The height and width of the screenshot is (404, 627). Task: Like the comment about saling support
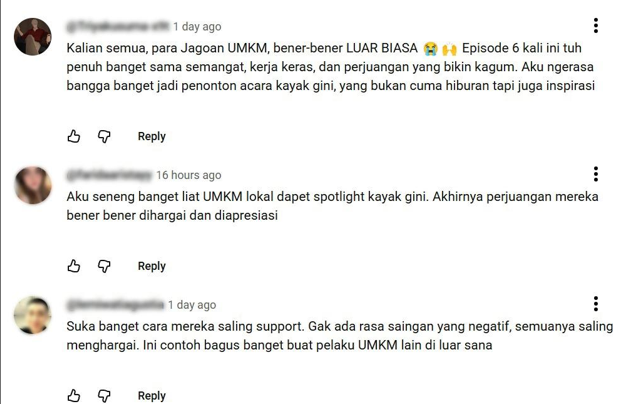pyautogui.click(x=74, y=396)
